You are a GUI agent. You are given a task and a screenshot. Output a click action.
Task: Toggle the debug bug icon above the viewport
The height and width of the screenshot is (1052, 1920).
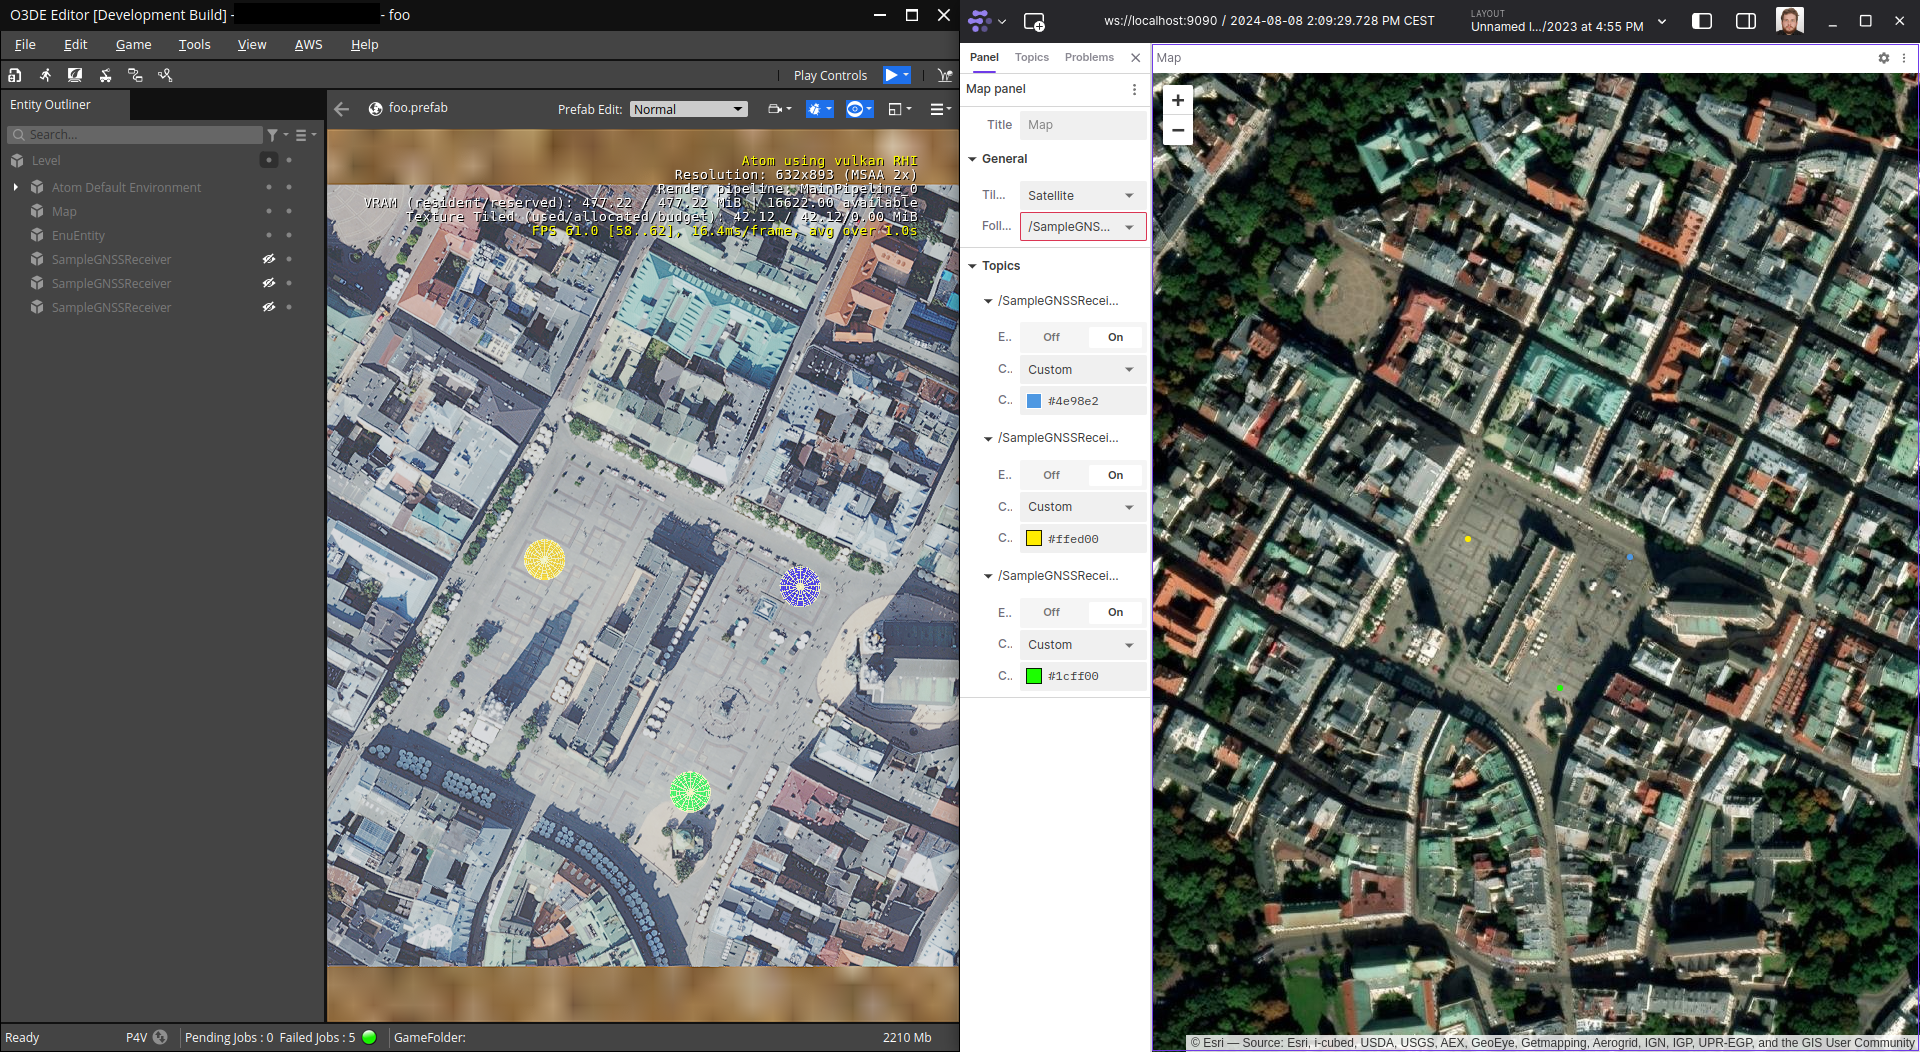point(815,108)
